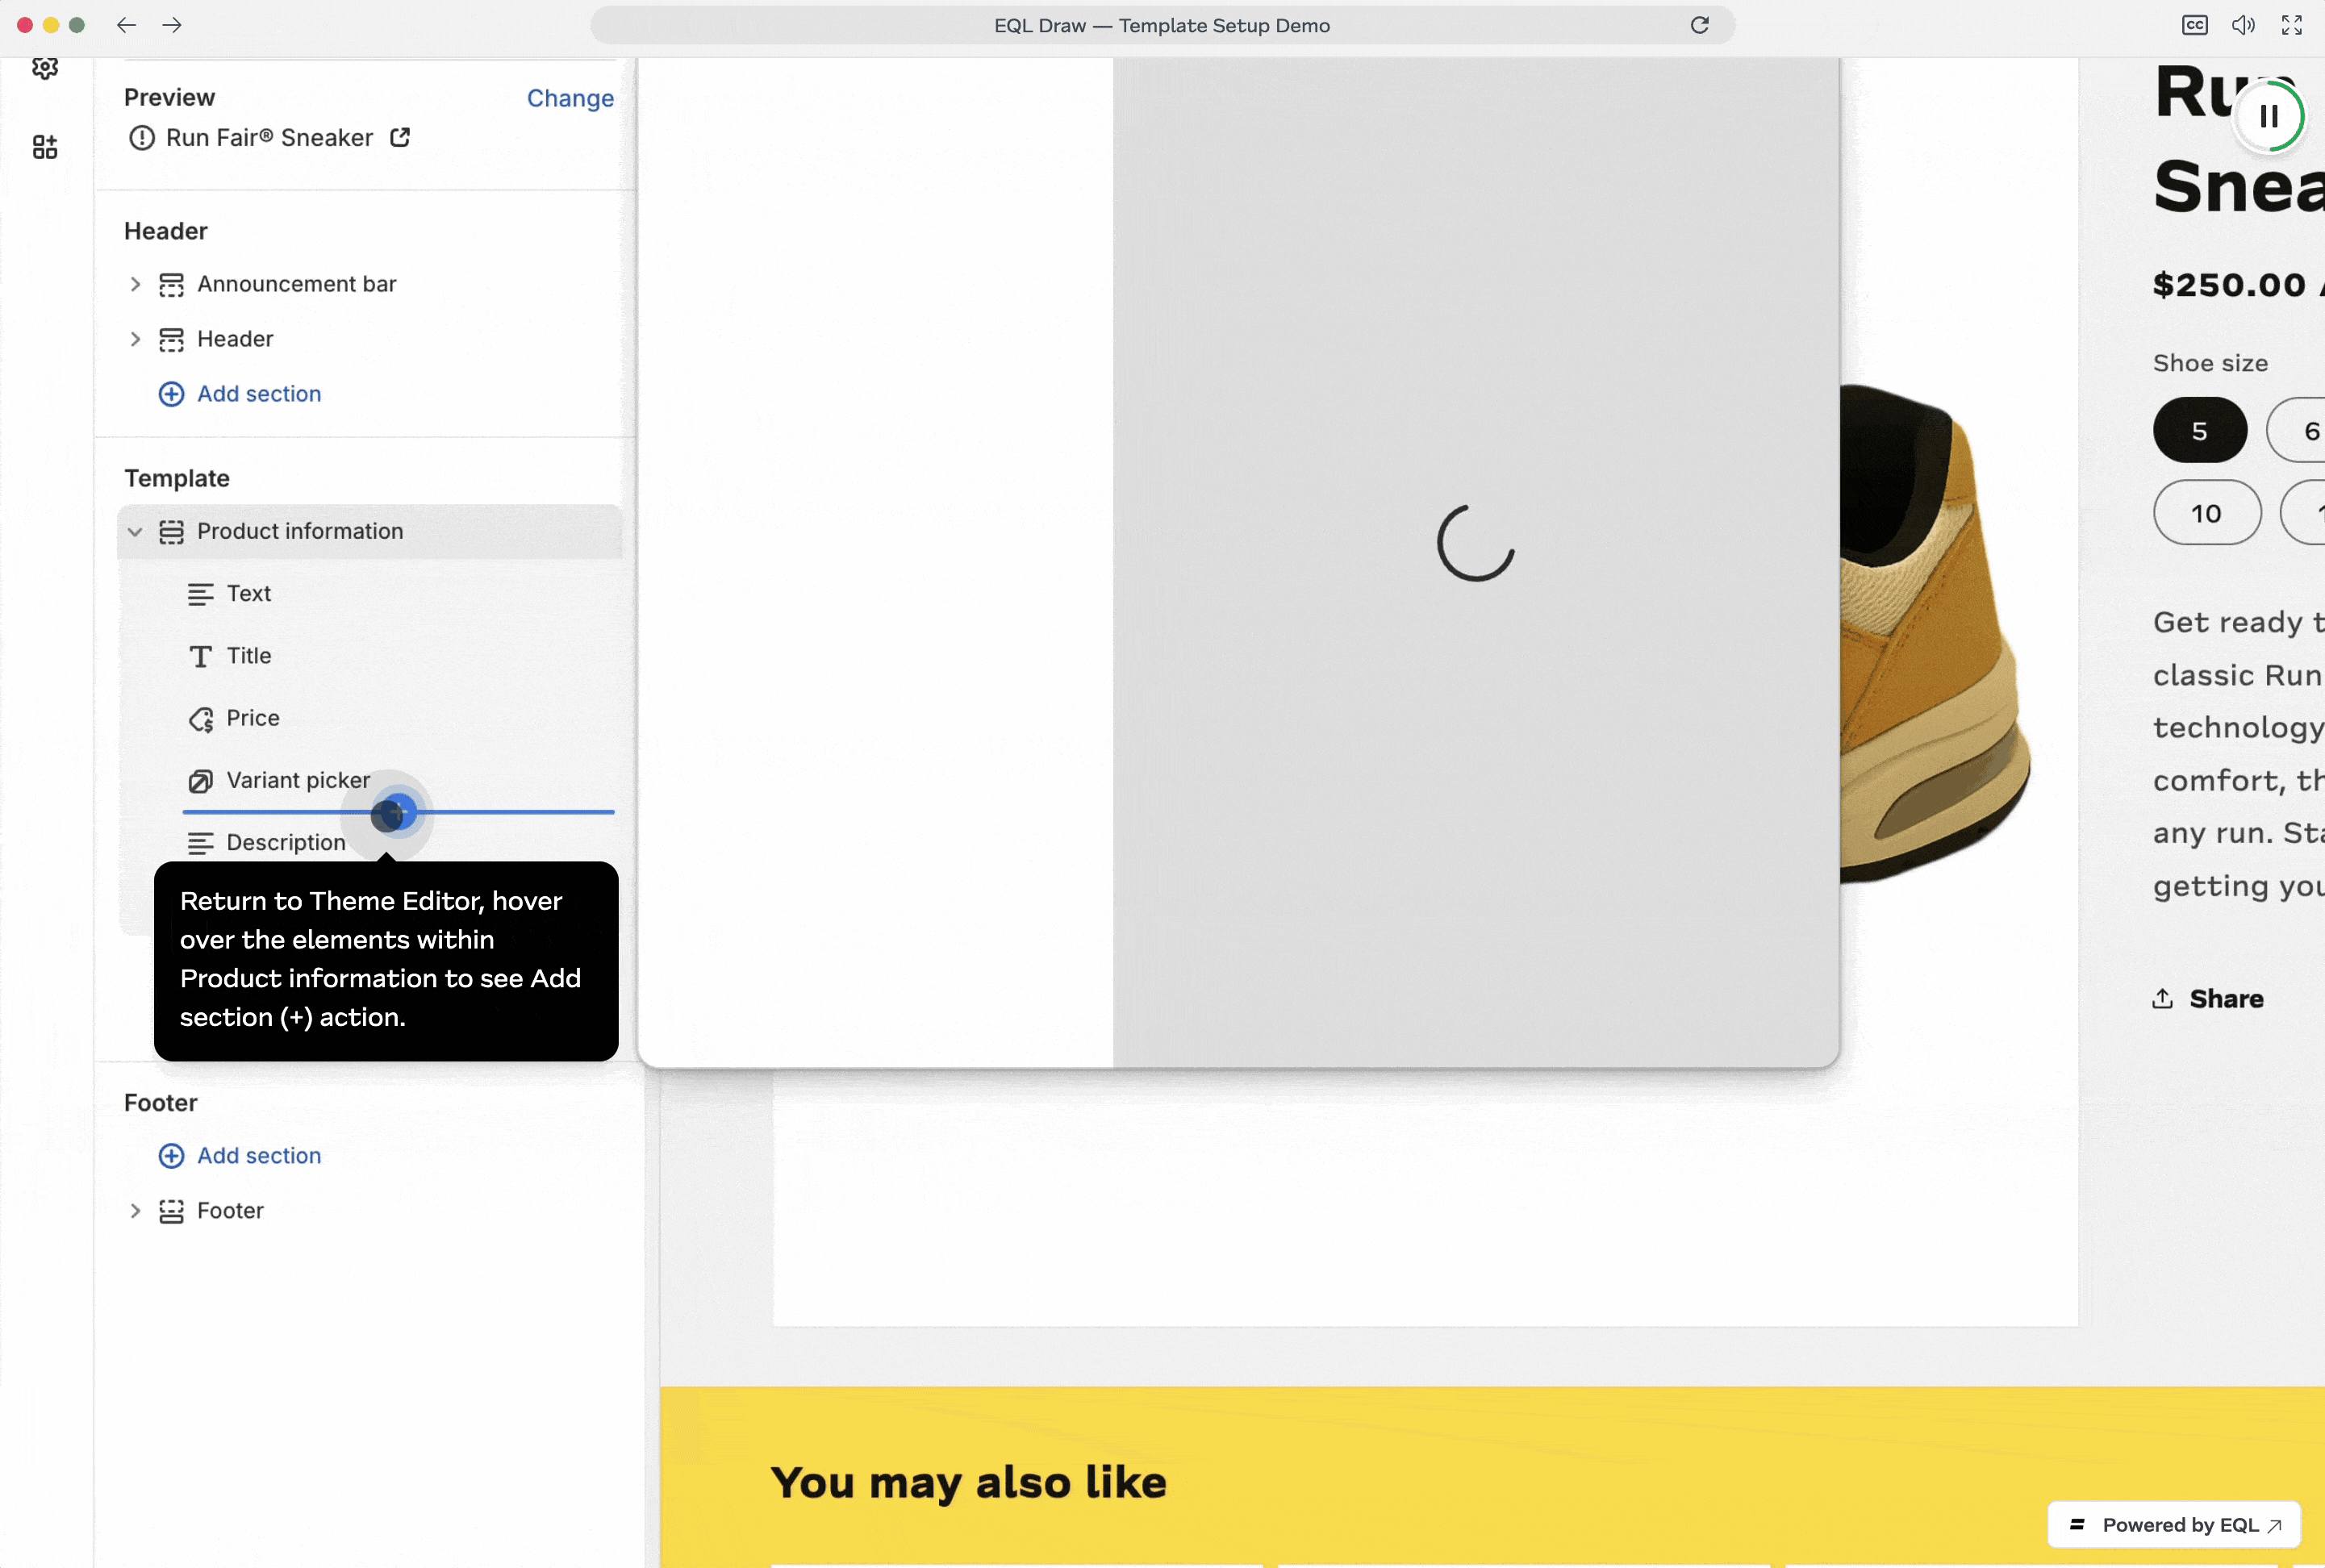Toggle the volume speaker icon

(2243, 25)
